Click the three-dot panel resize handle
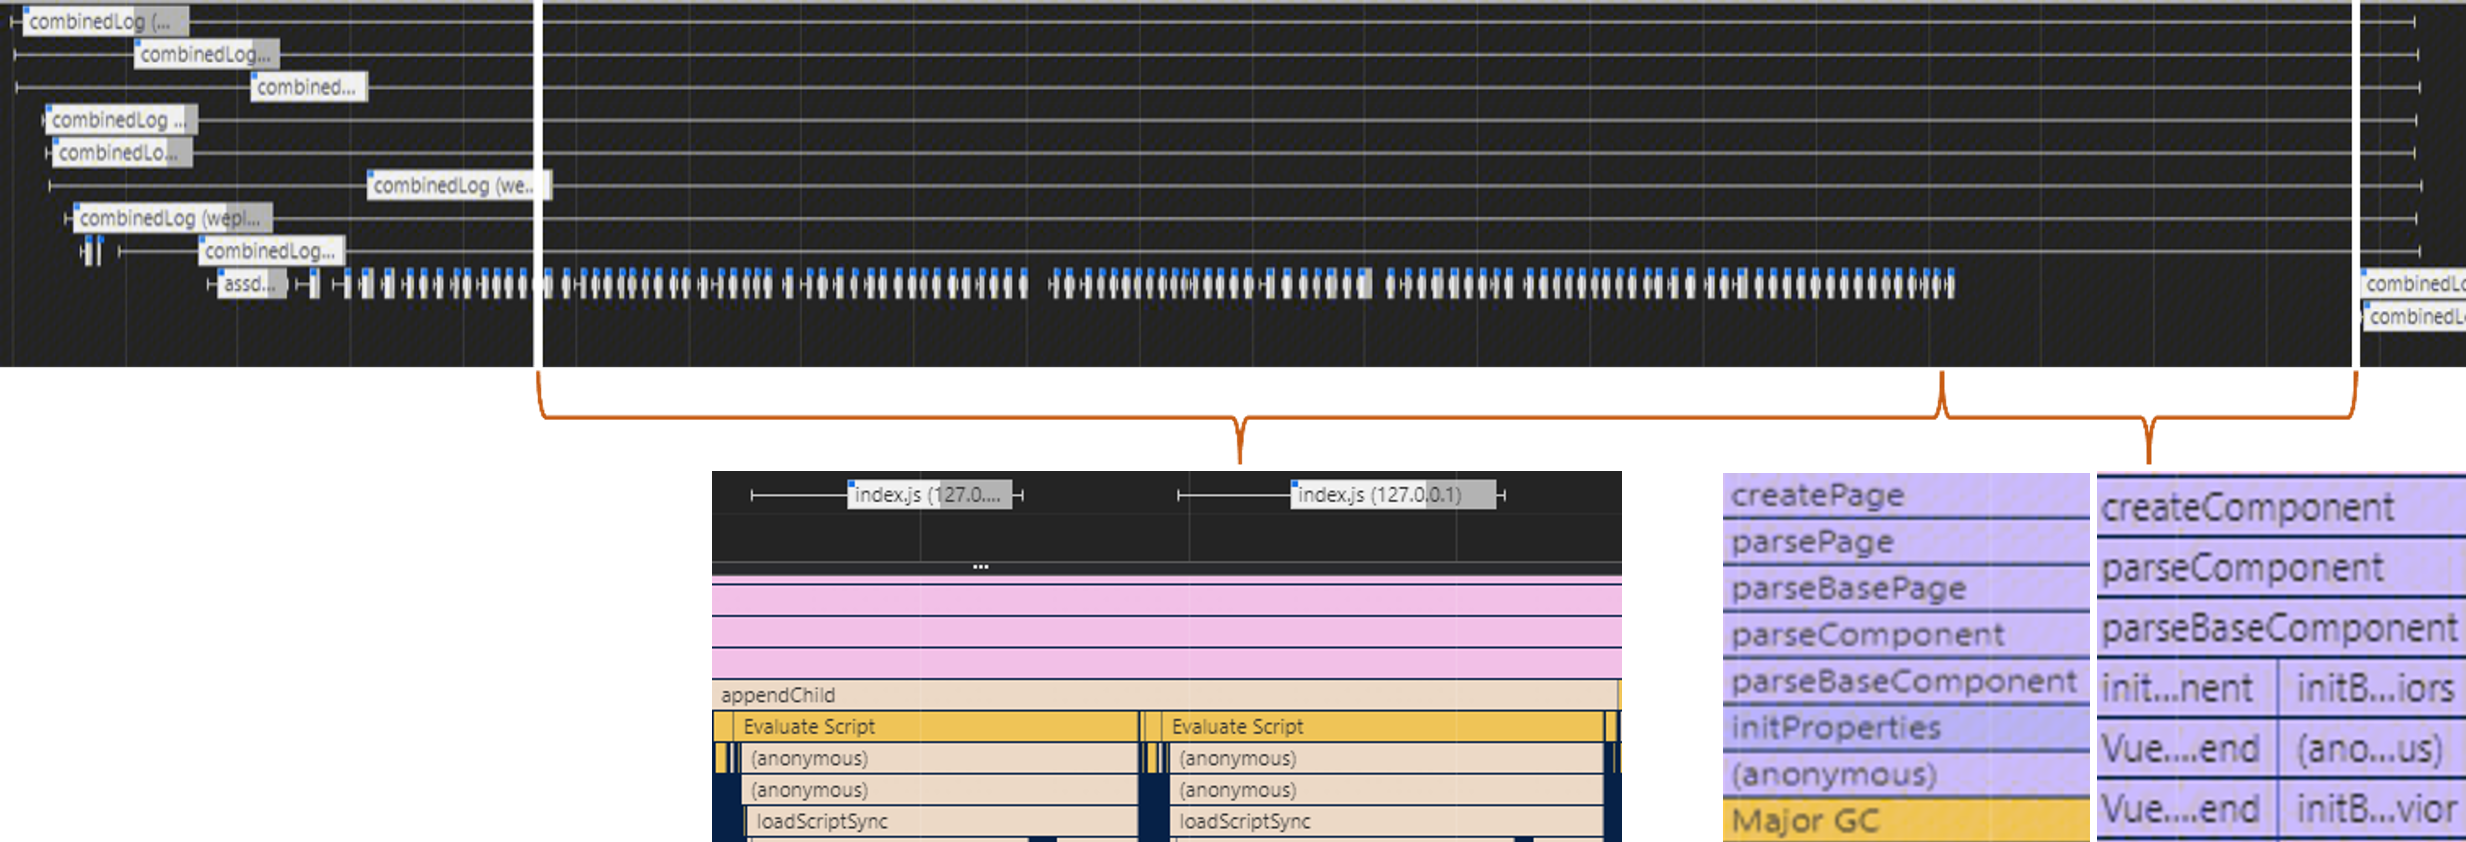The height and width of the screenshot is (842, 2466). coord(980,567)
